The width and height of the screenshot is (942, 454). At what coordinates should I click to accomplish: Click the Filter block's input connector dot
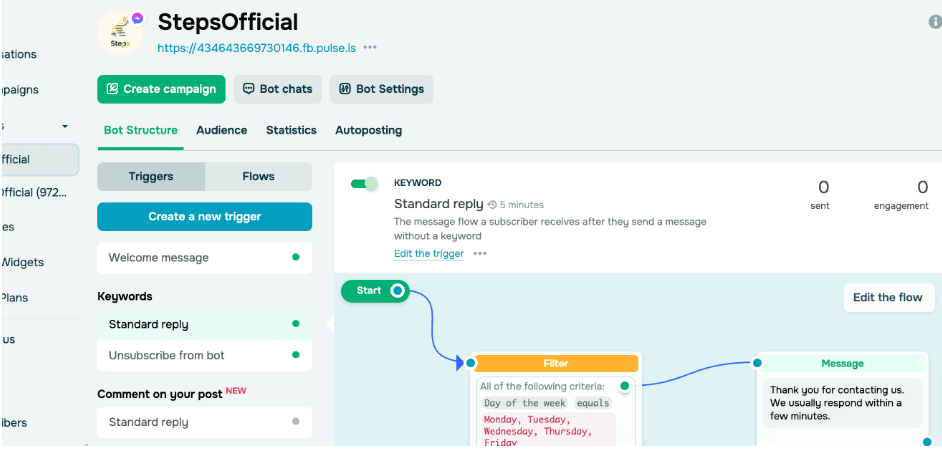(x=471, y=363)
